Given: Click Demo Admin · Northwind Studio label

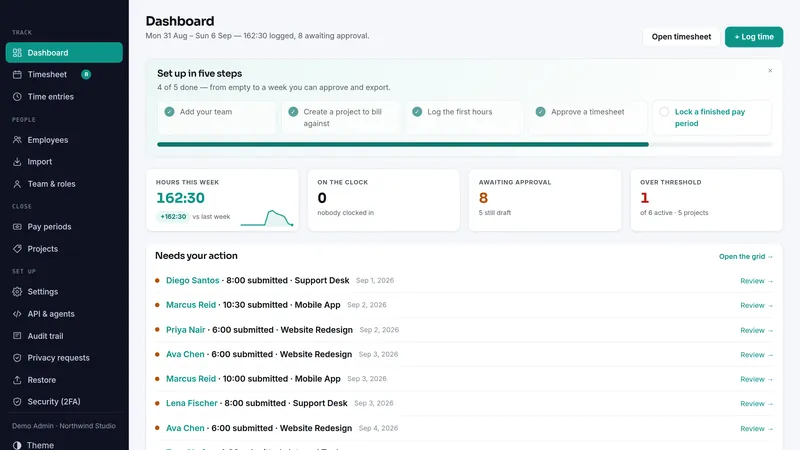Looking at the screenshot, I should click(64, 426).
